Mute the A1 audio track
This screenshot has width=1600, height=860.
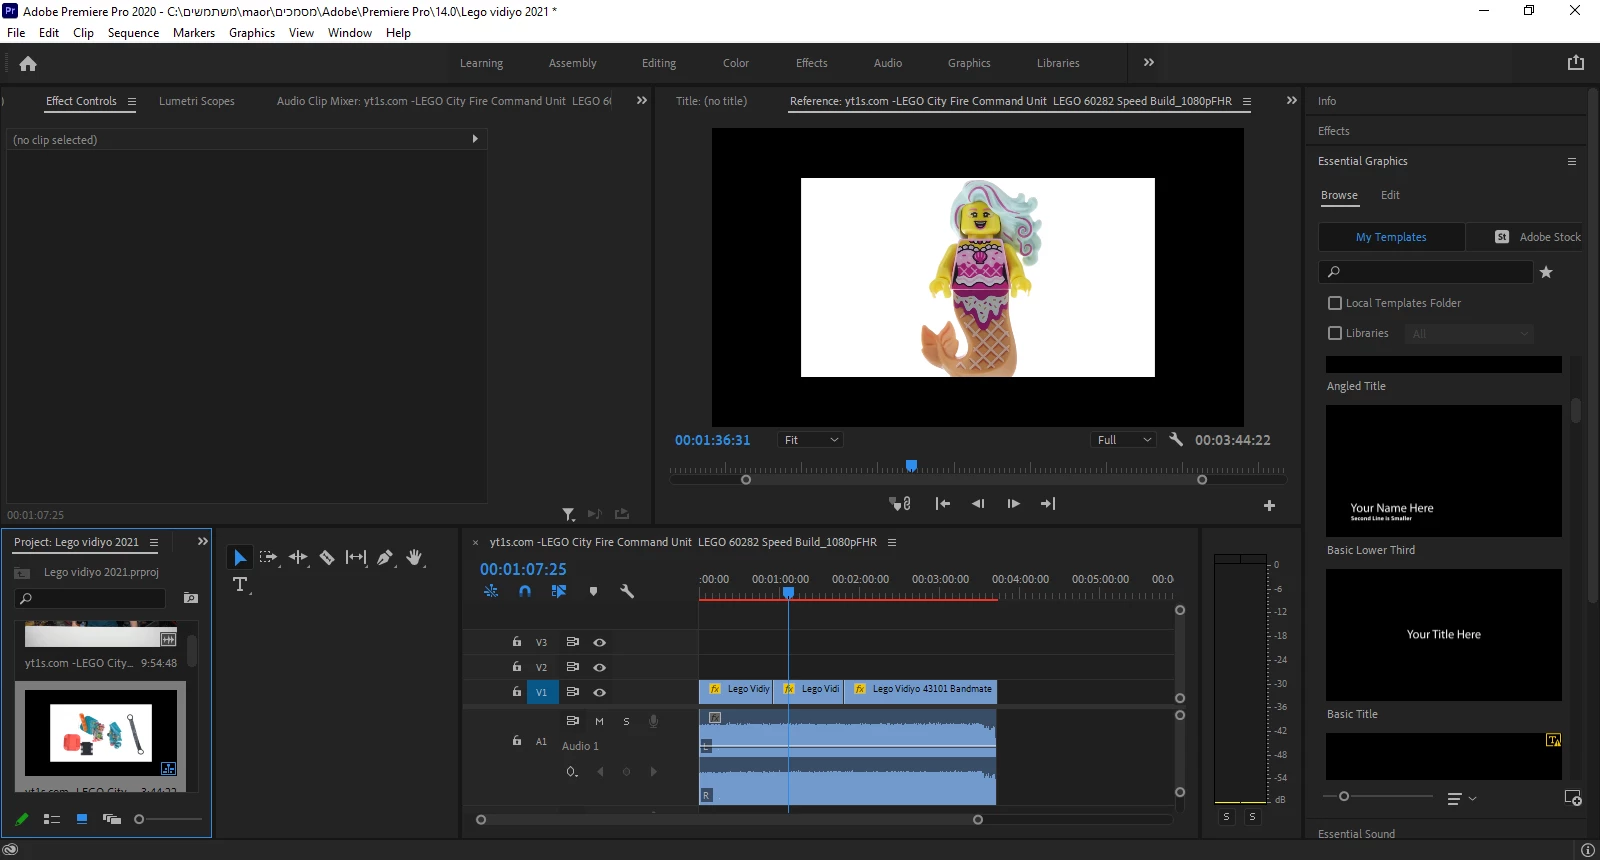[x=599, y=721]
